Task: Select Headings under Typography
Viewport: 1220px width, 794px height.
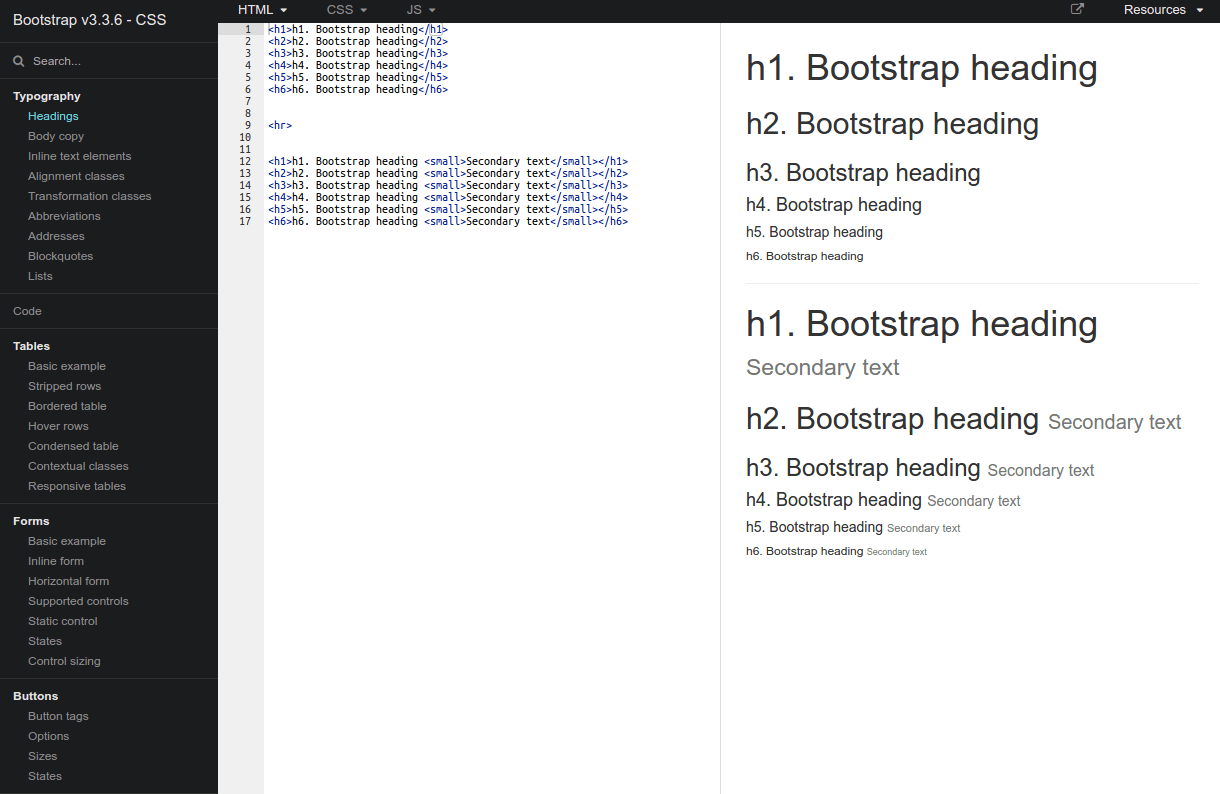Action: coord(52,115)
